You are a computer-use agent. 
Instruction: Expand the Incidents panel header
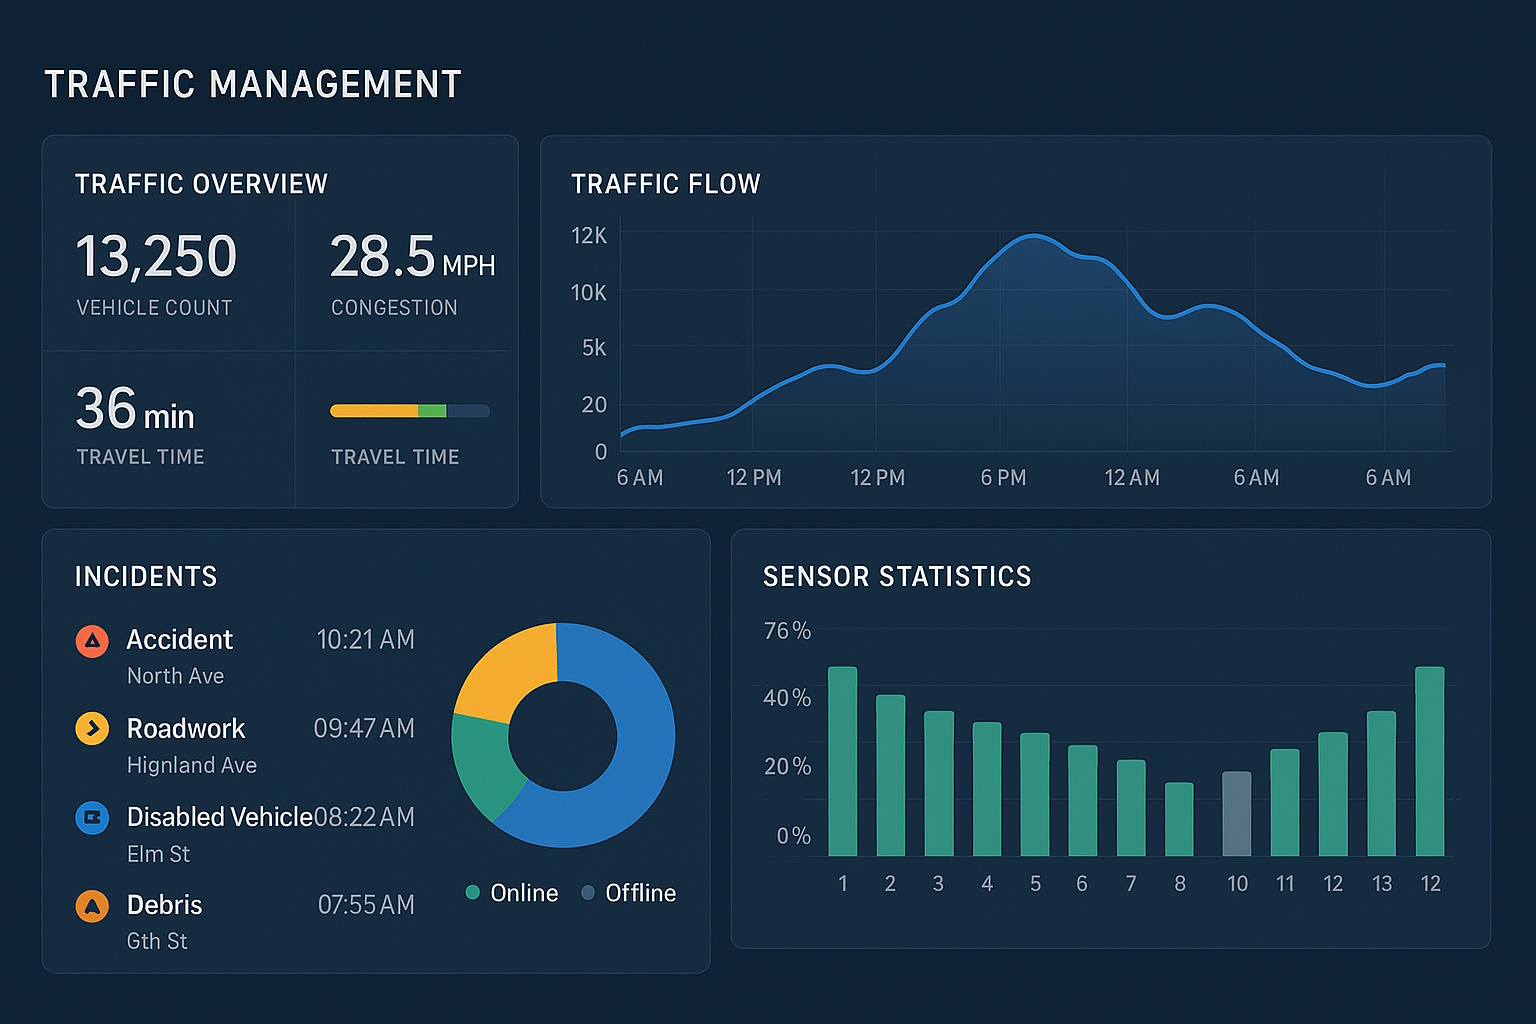[146, 576]
